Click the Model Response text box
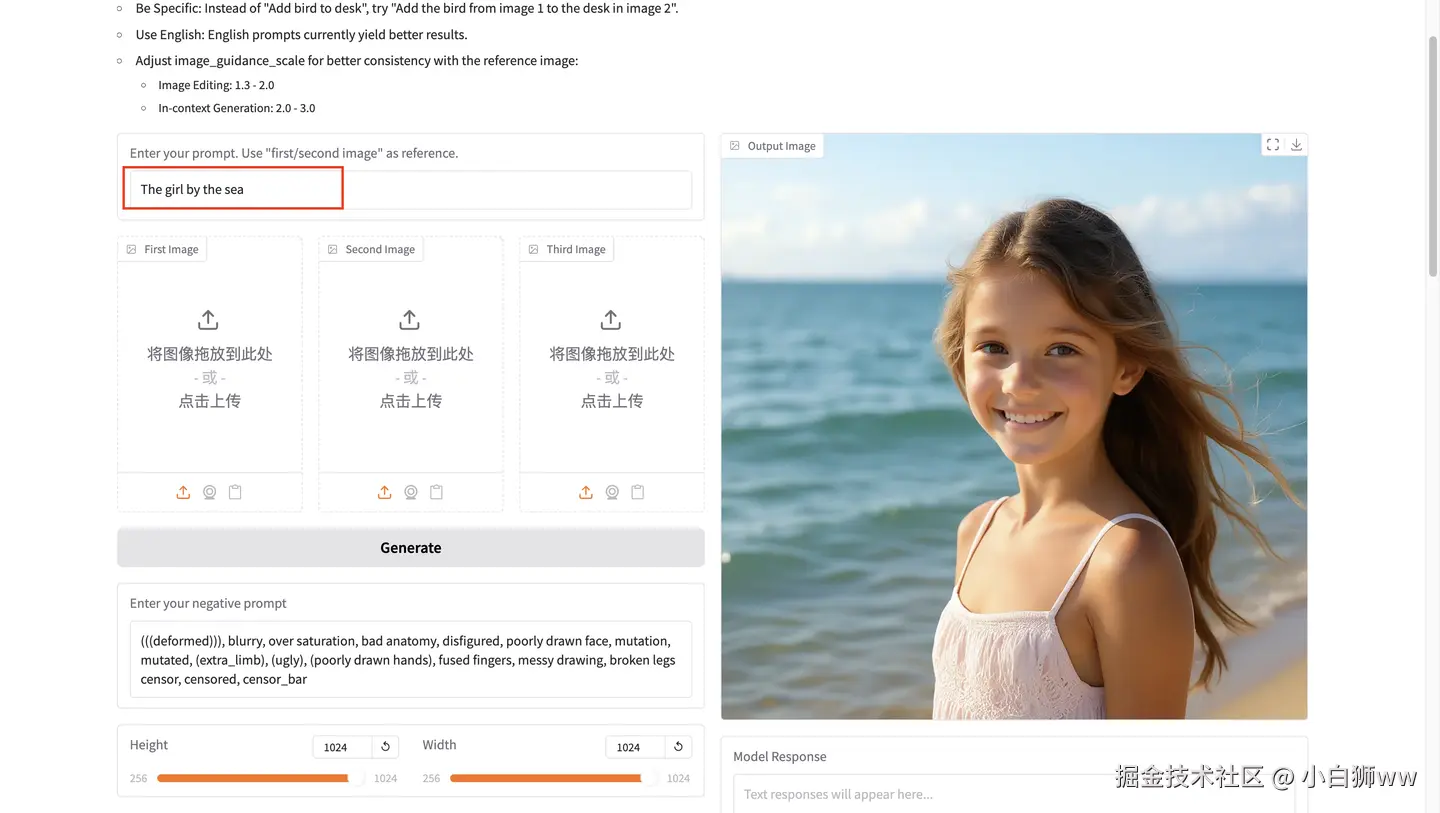Screen dimensions: 1440x813 pyautogui.click(x=1014, y=793)
